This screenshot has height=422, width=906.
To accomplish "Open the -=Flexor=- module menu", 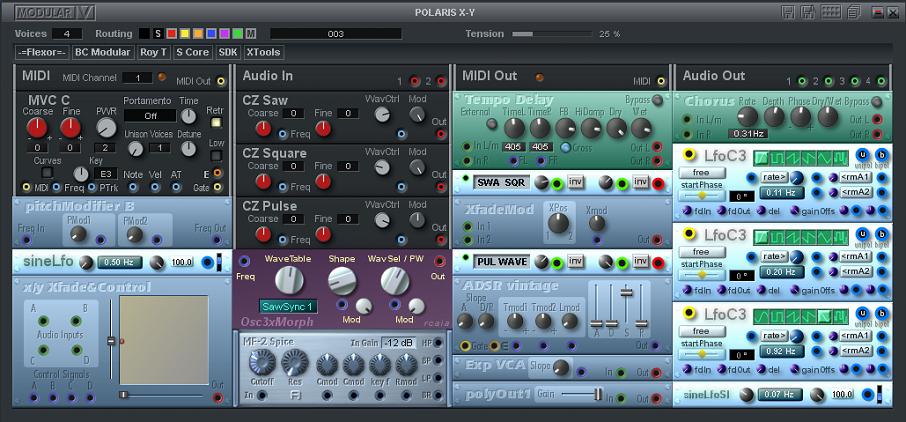I will [43, 52].
